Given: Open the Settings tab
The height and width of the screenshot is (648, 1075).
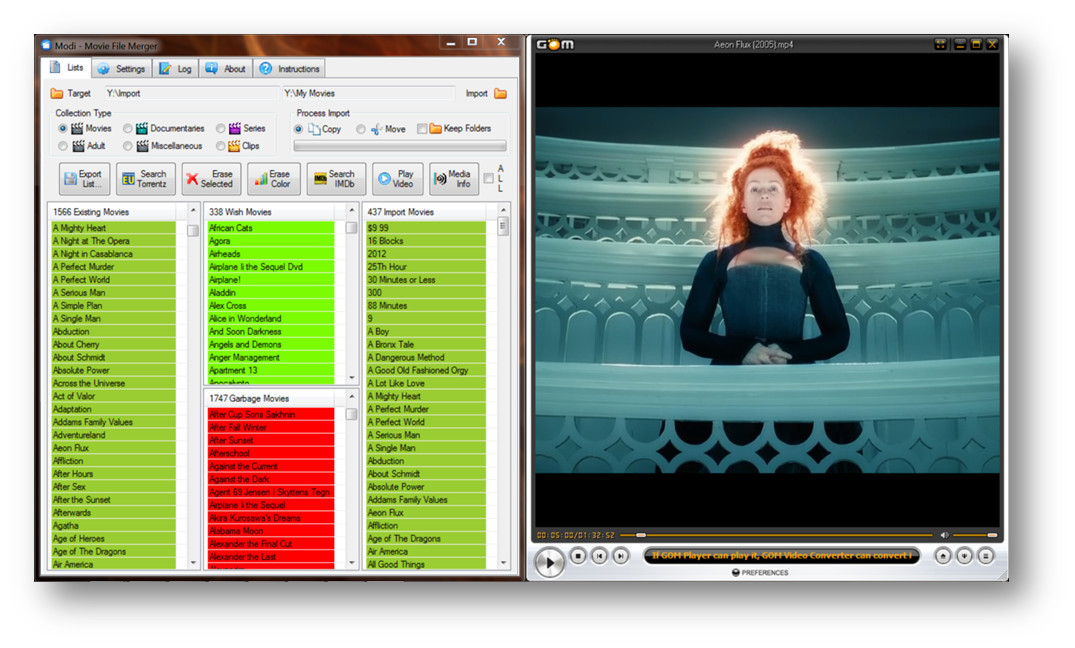Looking at the screenshot, I should click(x=121, y=69).
